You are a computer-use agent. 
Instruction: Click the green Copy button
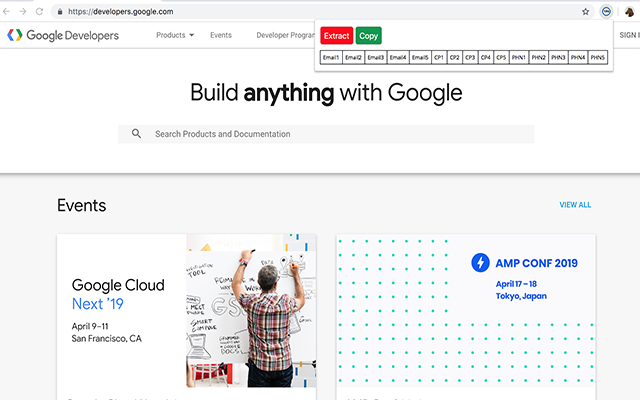369,36
